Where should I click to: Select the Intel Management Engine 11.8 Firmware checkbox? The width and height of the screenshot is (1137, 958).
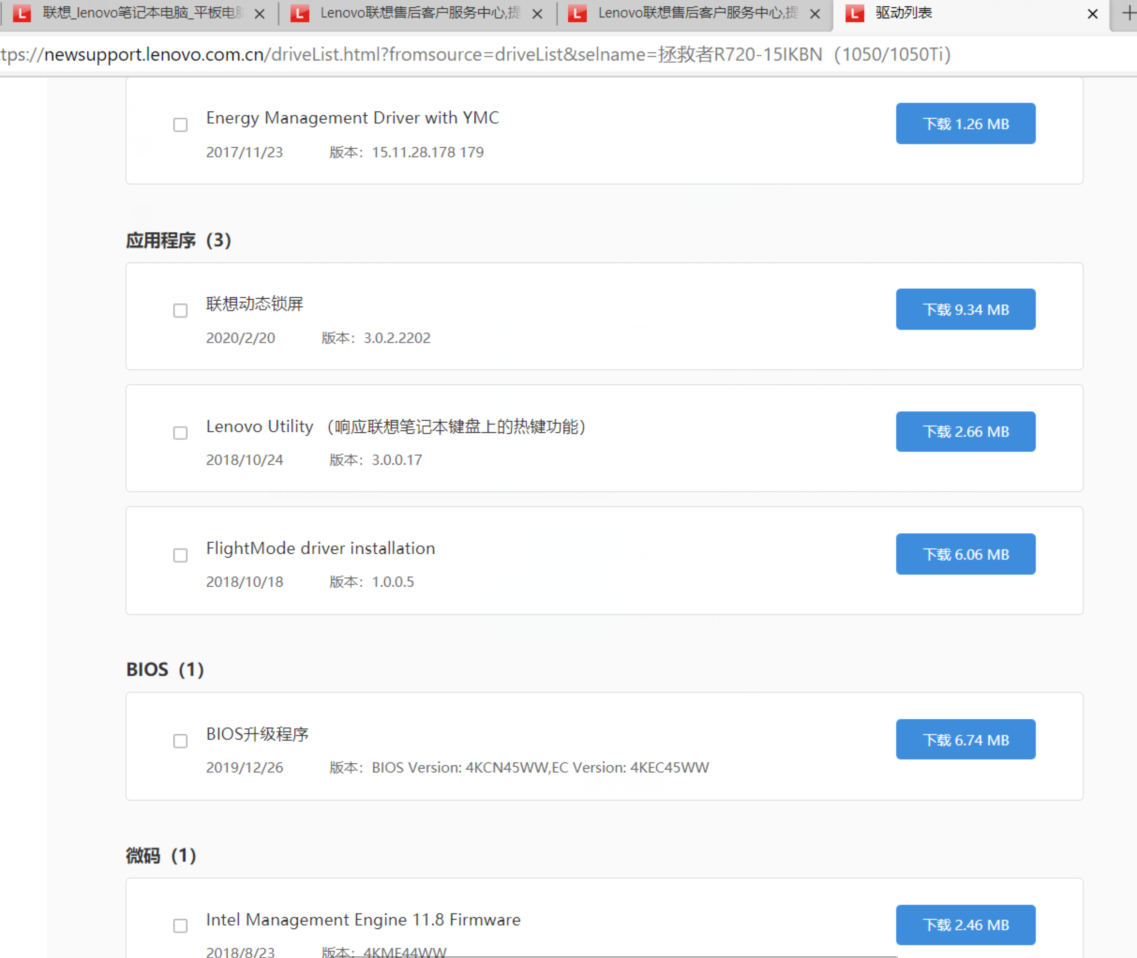coord(180,926)
